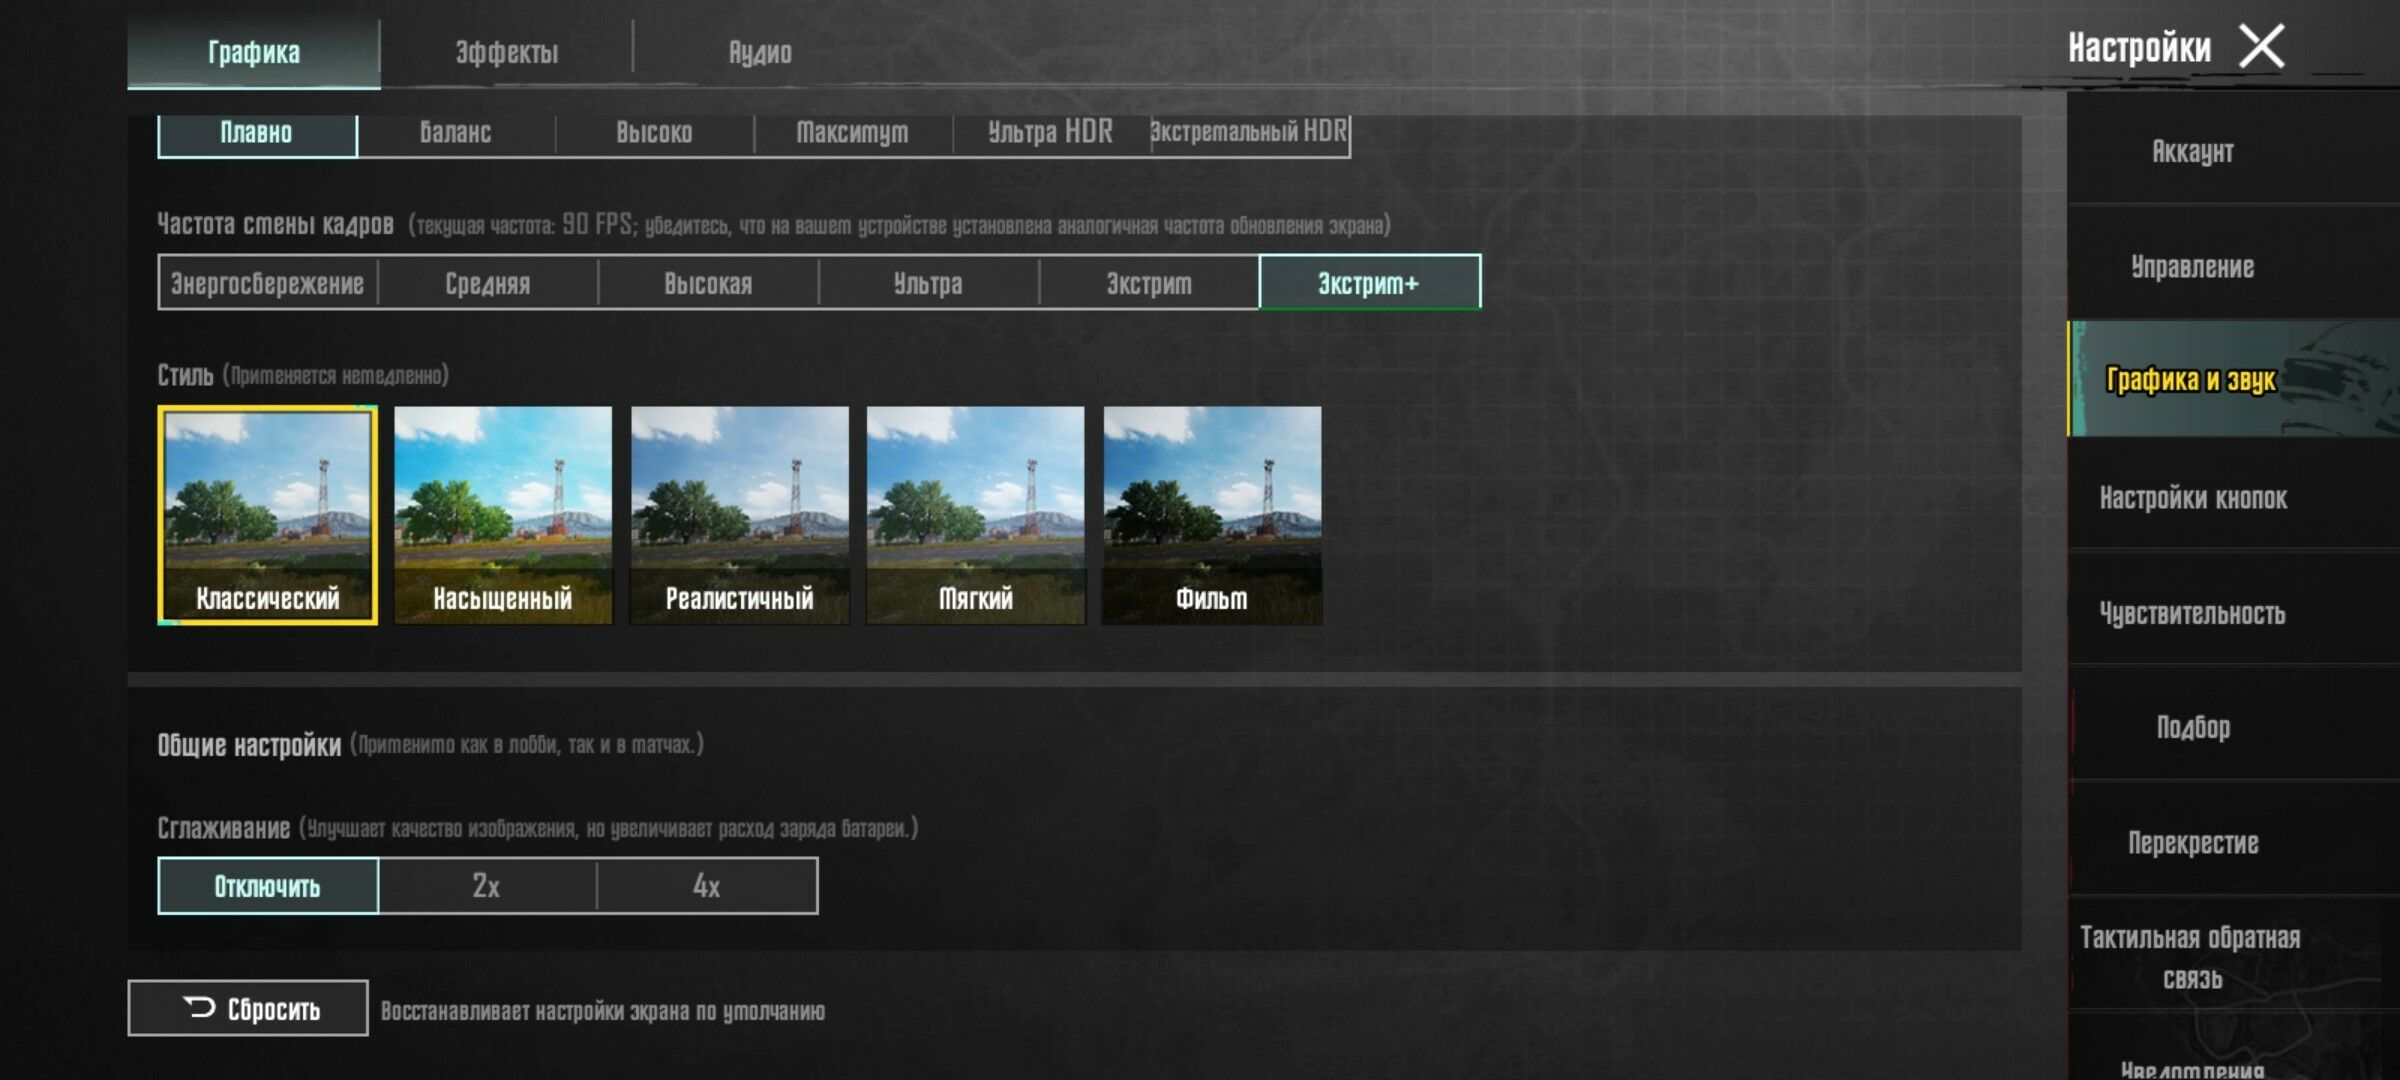Set frame rate to Высокая
This screenshot has height=1080, width=2400.
coord(708,283)
